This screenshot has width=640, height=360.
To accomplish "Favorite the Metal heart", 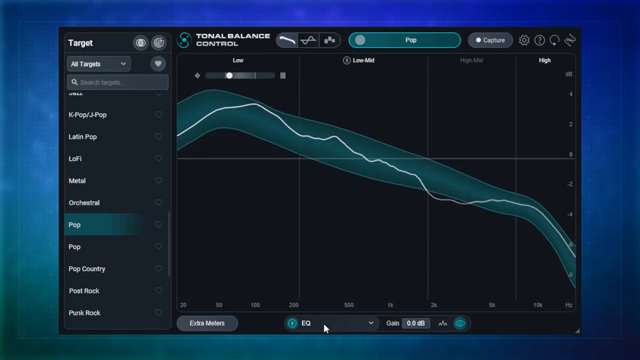I will pyautogui.click(x=158, y=180).
